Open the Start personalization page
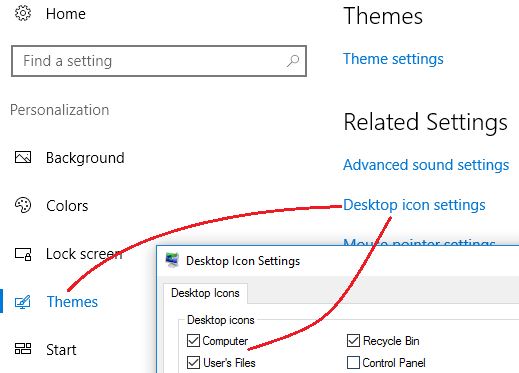 click(61, 350)
